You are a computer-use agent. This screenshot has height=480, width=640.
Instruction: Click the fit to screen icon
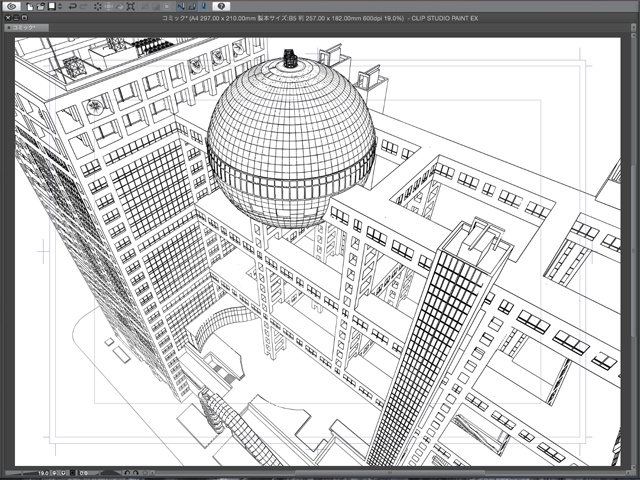[x=73, y=473]
